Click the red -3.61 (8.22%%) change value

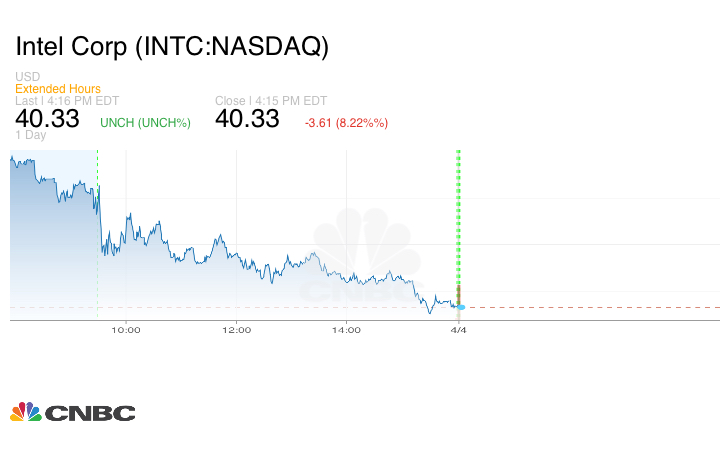[346, 123]
